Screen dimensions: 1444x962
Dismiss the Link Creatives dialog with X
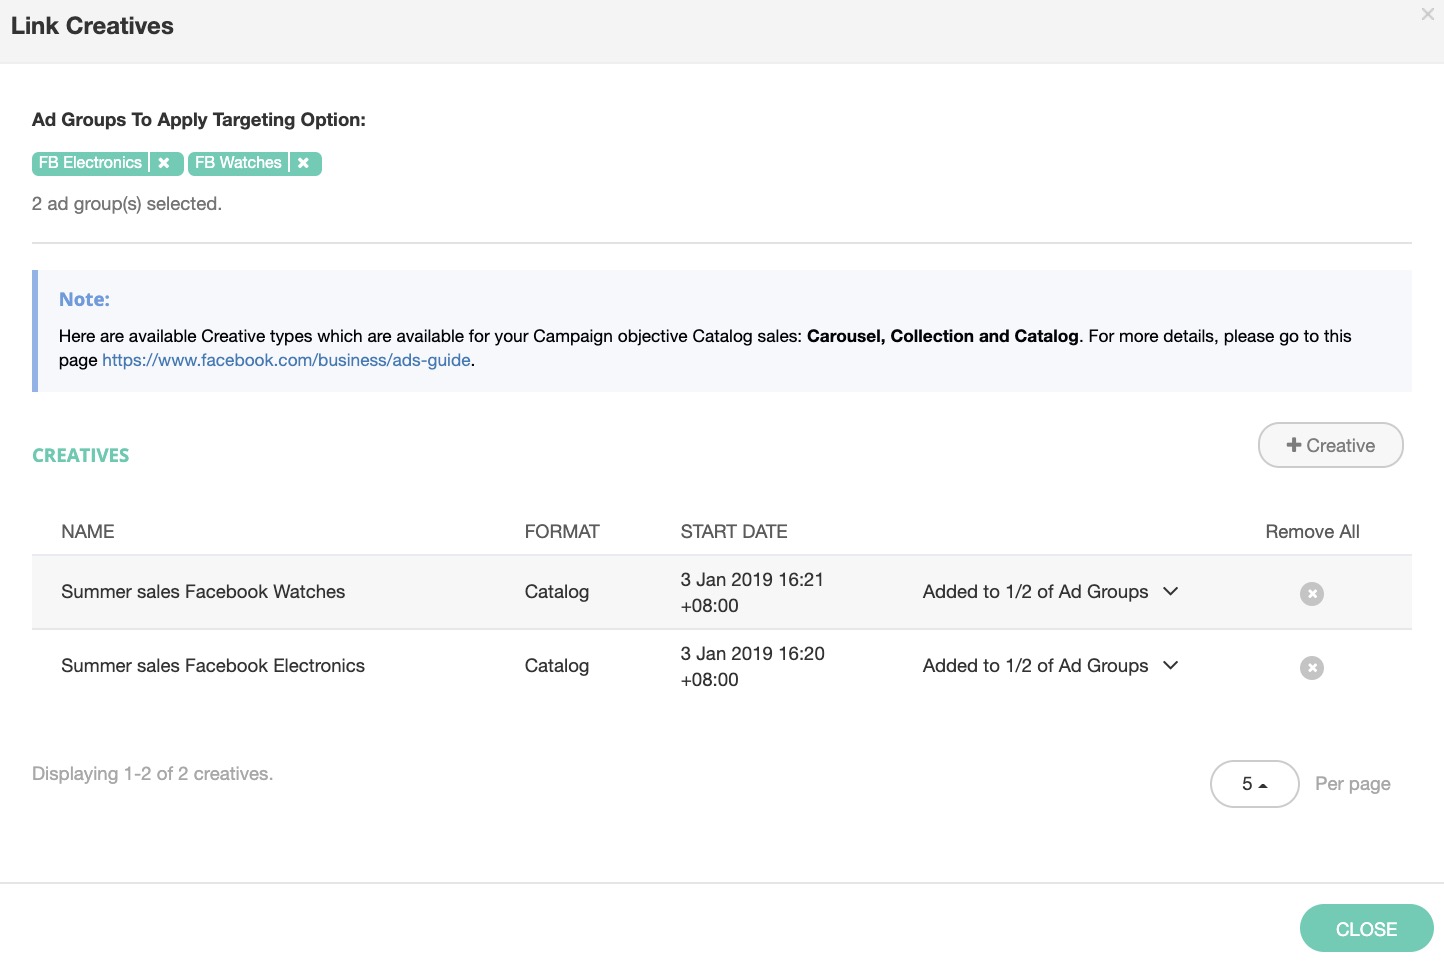click(x=1427, y=15)
